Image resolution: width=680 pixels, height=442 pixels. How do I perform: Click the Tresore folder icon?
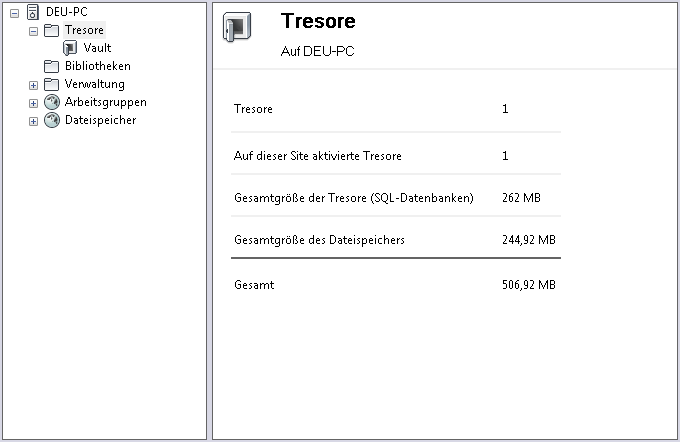52,30
